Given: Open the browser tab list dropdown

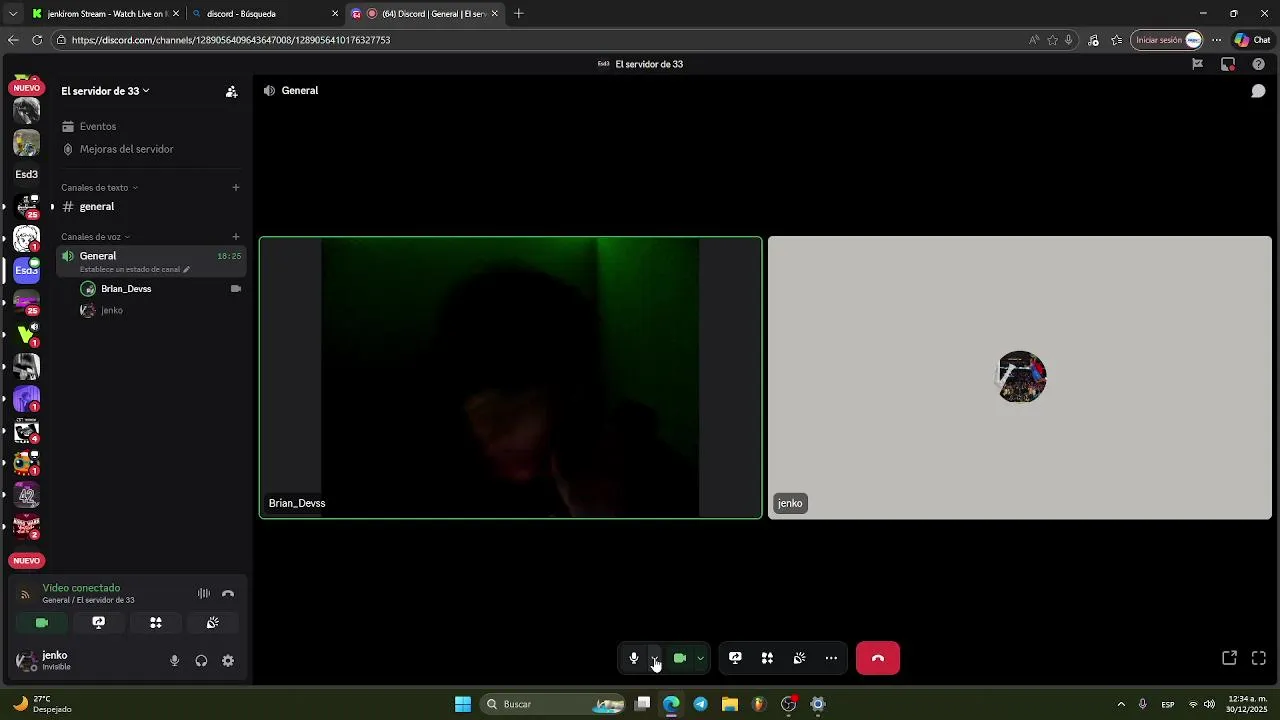Looking at the screenshot, I should pos(12,14).
